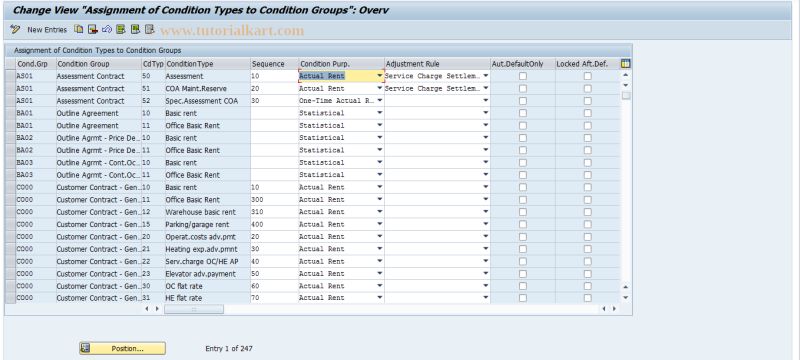This screenshot has width=800, height=360.
Task: Click right arrow of the bottom-right horizontal scrollbar
Action: coord(614,309)
